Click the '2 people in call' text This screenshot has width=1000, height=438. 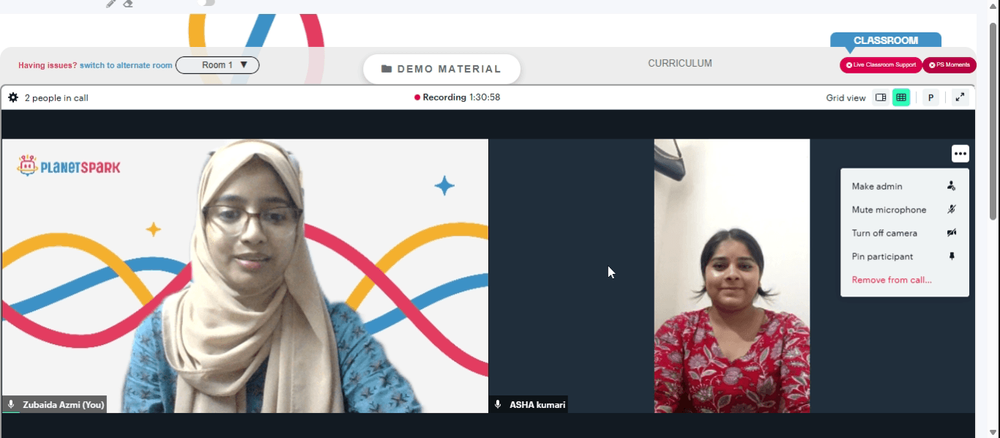(x=56, y=98)
